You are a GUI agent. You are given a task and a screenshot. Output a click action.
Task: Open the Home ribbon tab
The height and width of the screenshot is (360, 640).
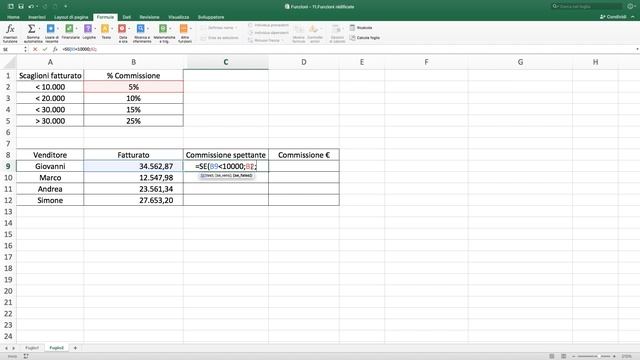click(13, 17)
